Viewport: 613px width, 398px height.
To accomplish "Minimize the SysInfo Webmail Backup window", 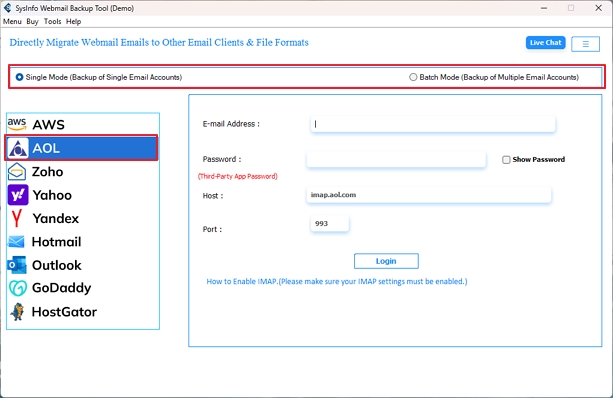I will click(544, 8).
